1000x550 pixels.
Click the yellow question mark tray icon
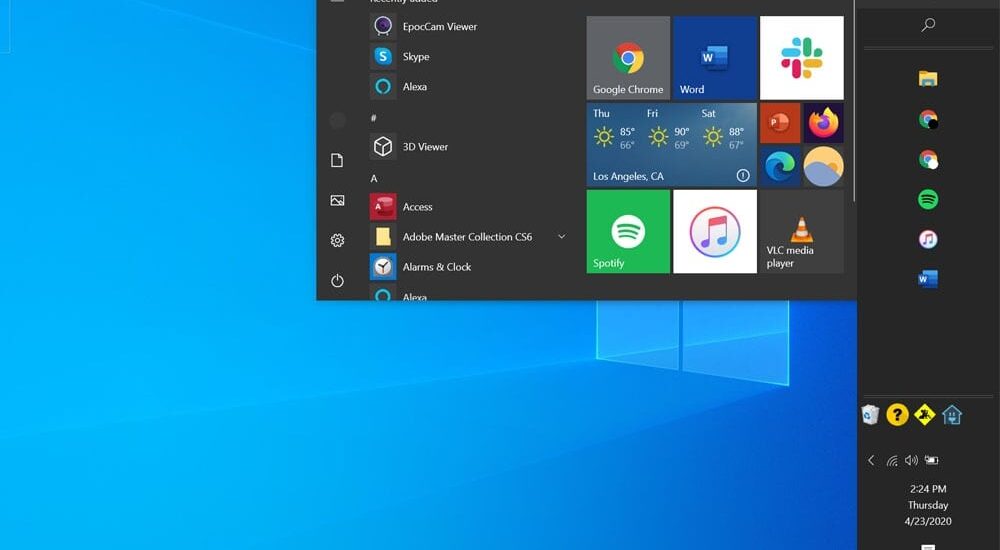click(897, 415)
